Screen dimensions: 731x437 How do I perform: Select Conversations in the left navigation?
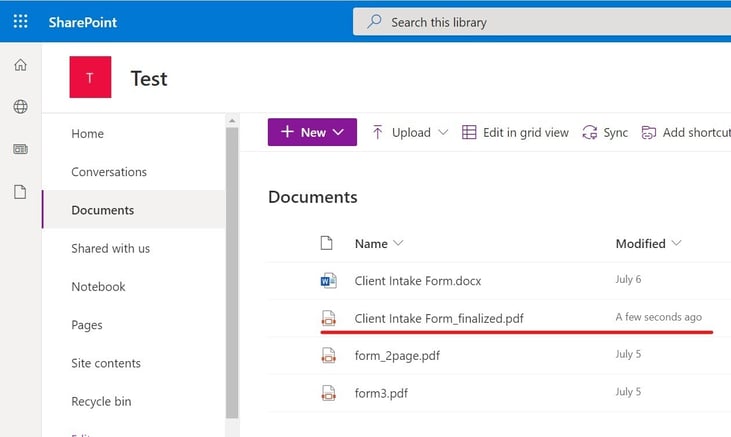109,172
